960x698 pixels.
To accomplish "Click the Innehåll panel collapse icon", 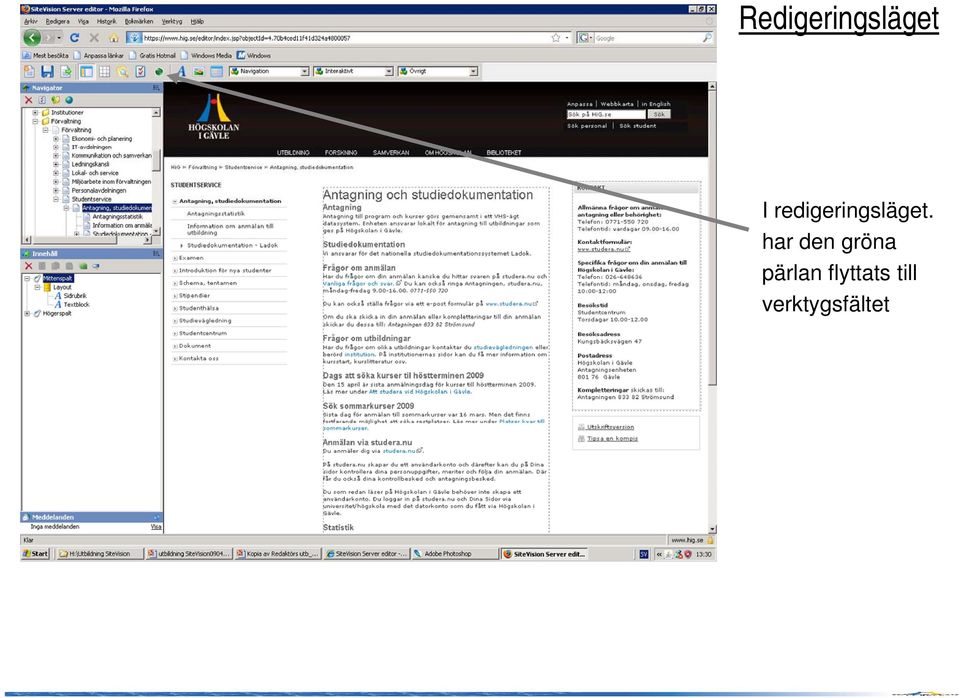I will (156, 253).
